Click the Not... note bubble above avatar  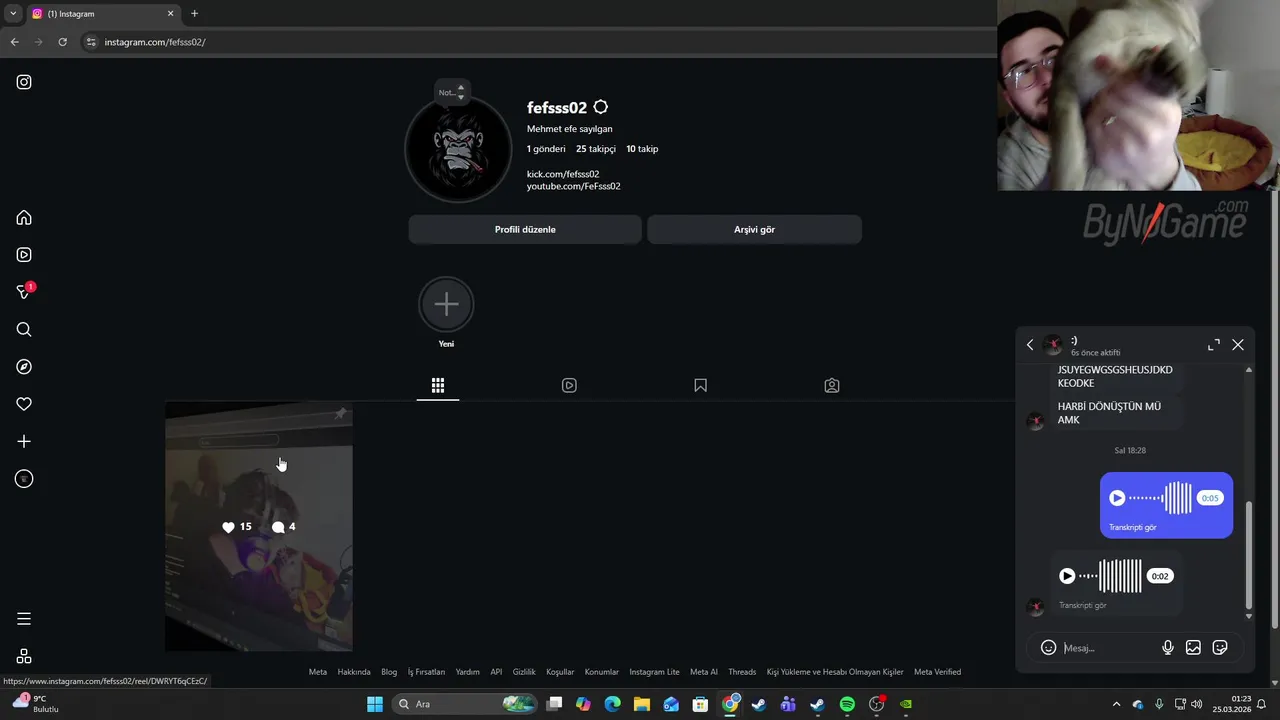[452, 92]
